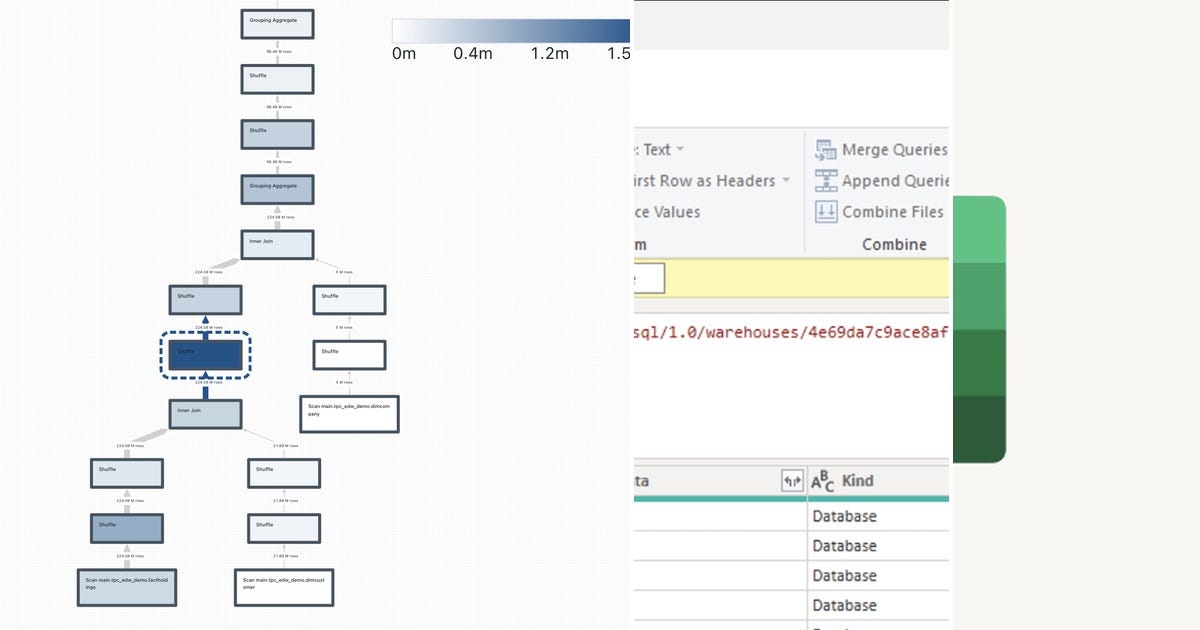The height and width of the screenshot is (630, 1200).
Task: Select the highlighted Shuffle node in query plan
Action: point(206,353)
